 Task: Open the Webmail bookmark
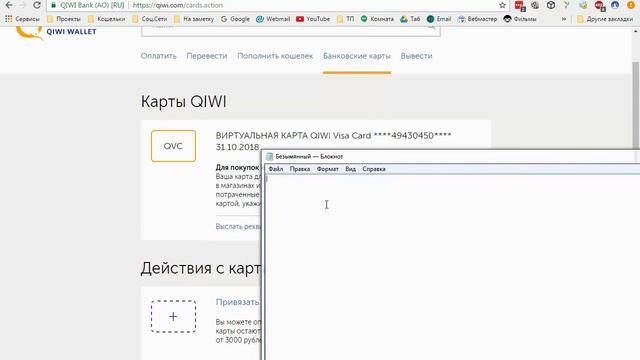tap(273, 19)
